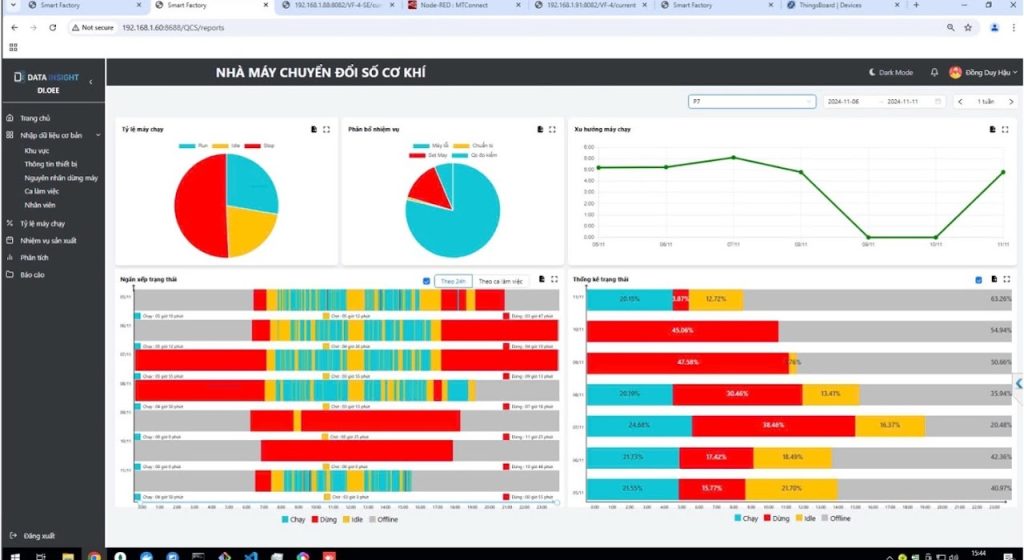This screenshot has width=1024, height=560.
Task: Export the Thống kê trạng thái chart
Action: [x=992, y=280]
